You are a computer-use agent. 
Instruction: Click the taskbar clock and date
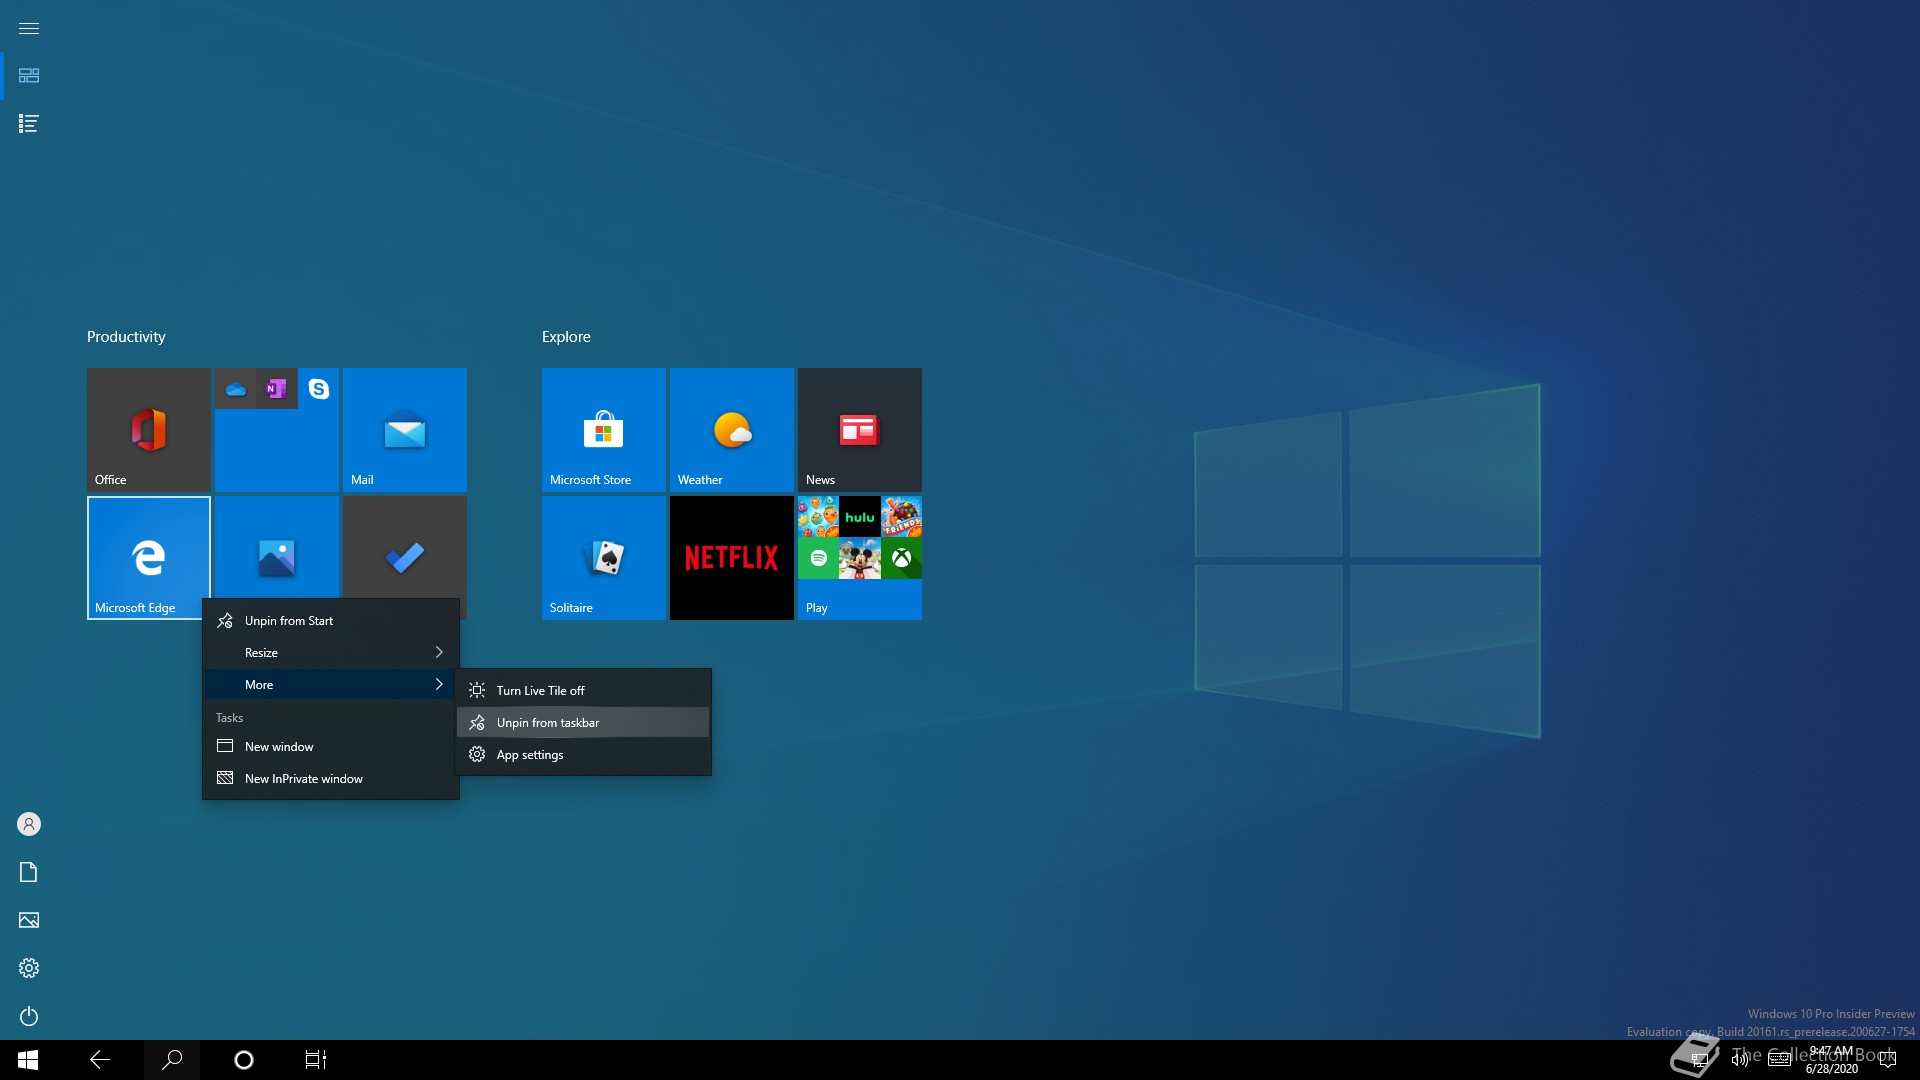pos(1831,1060)
